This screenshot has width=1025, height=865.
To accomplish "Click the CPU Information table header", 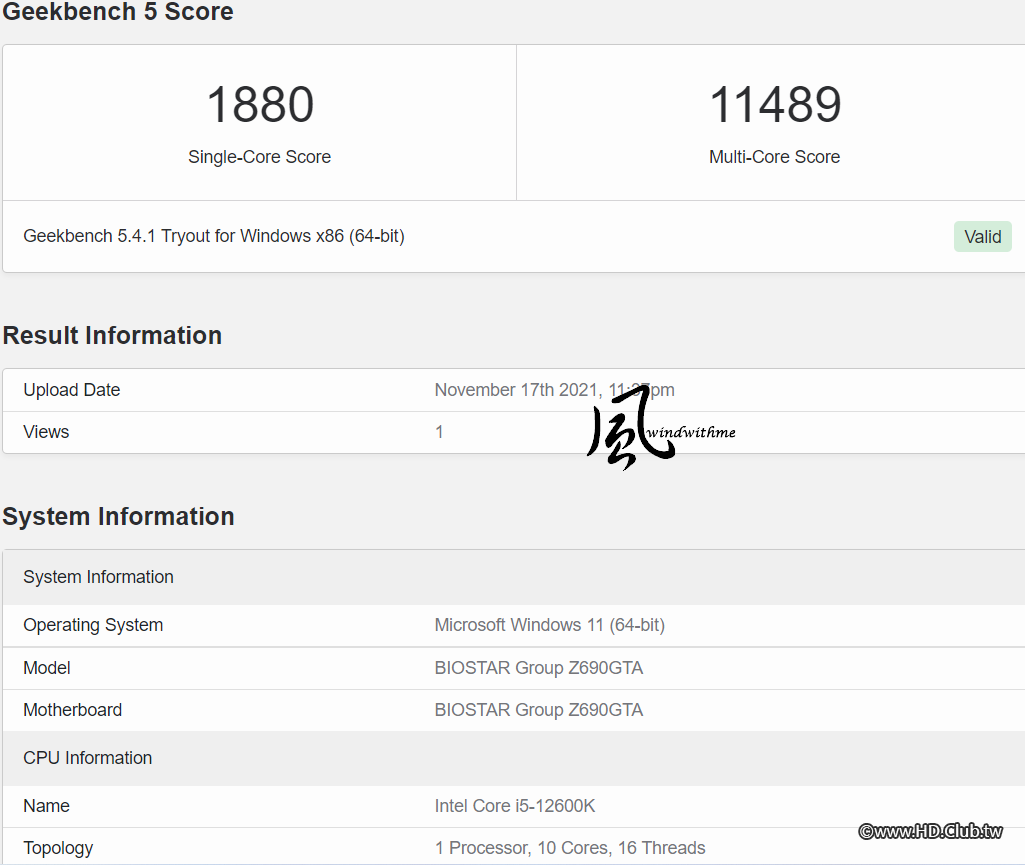I will click(514, 758).
